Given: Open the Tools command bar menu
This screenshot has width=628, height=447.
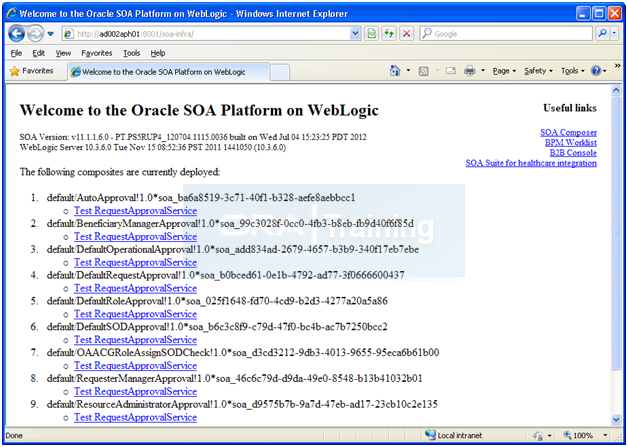Looking at the screenshot, I should click(573, 71).
